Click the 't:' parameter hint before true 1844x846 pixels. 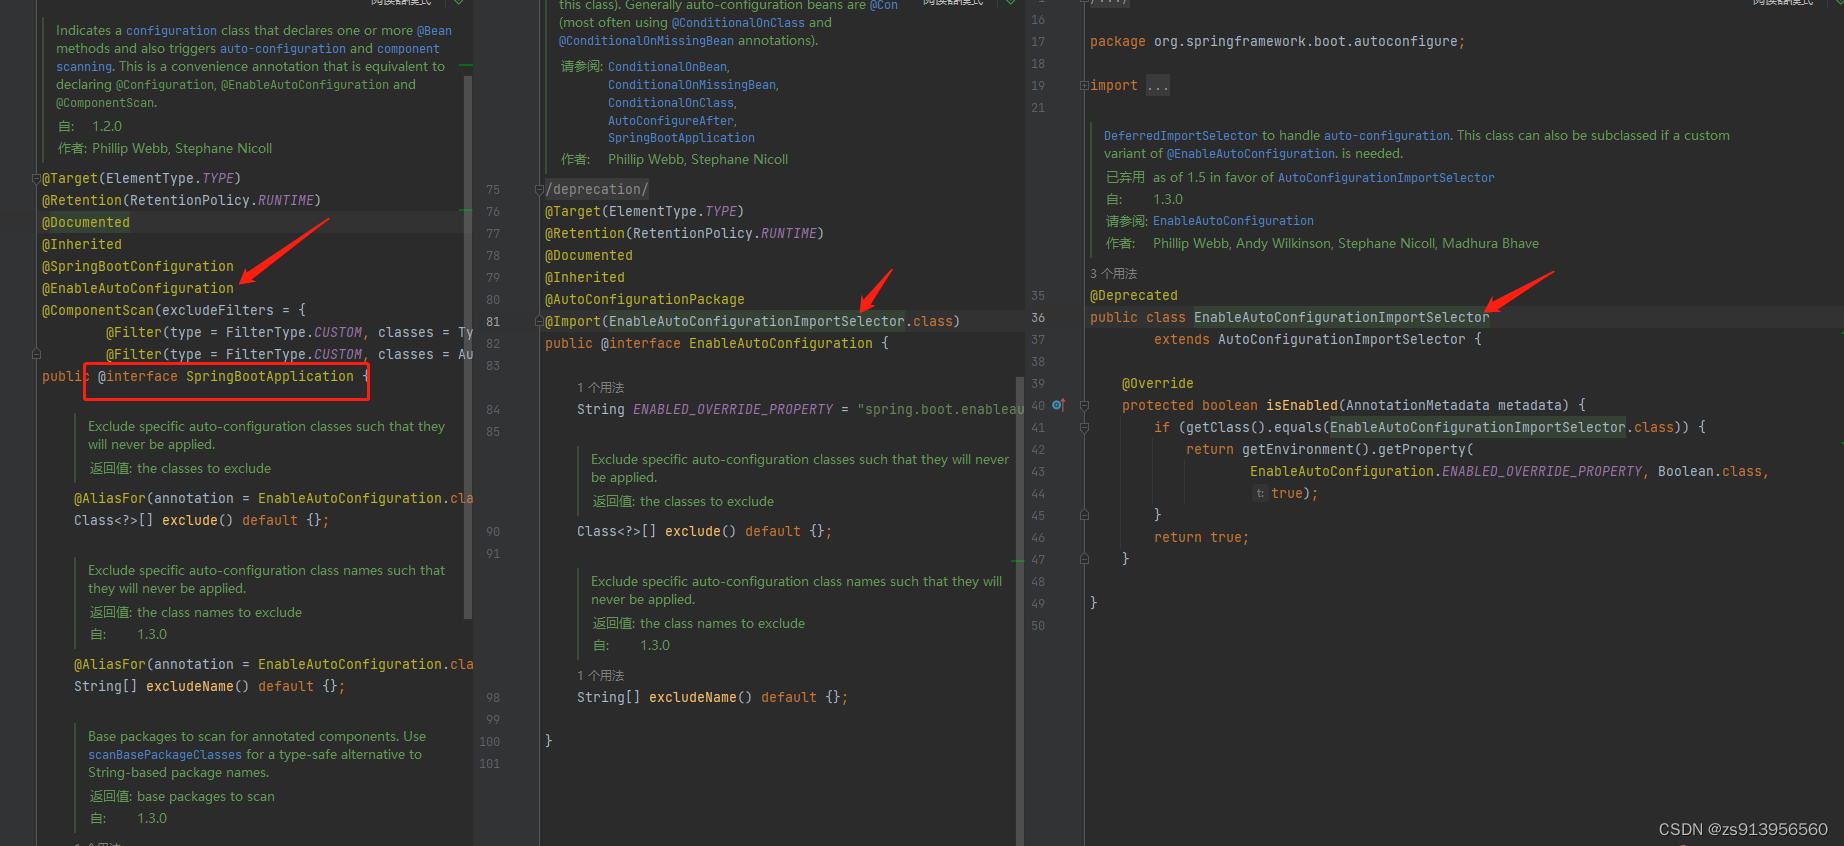(x=1260, y=494)
